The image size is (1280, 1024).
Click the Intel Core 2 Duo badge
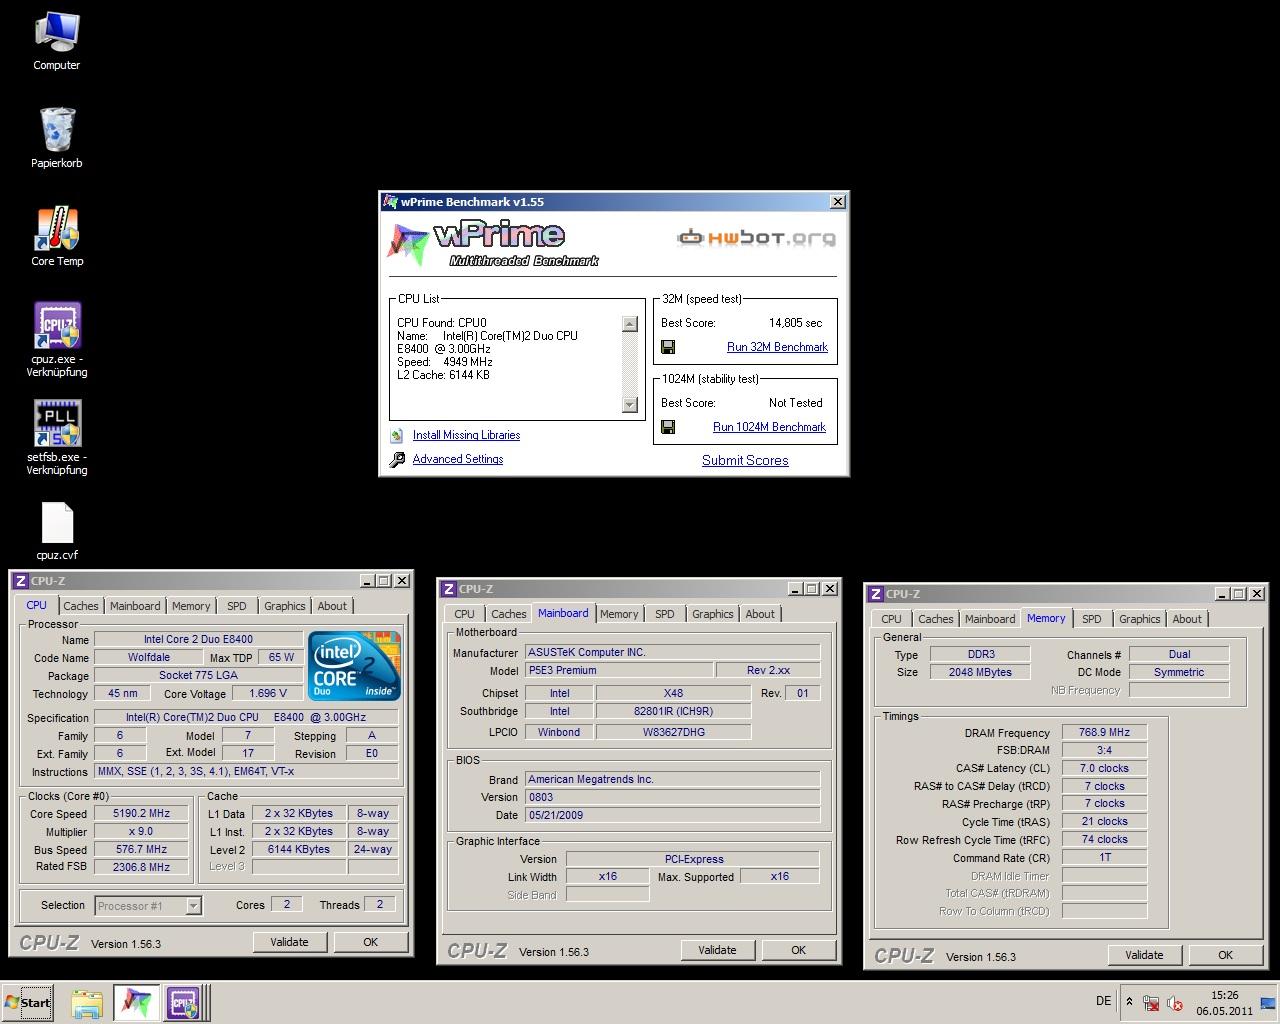point(354,664)
